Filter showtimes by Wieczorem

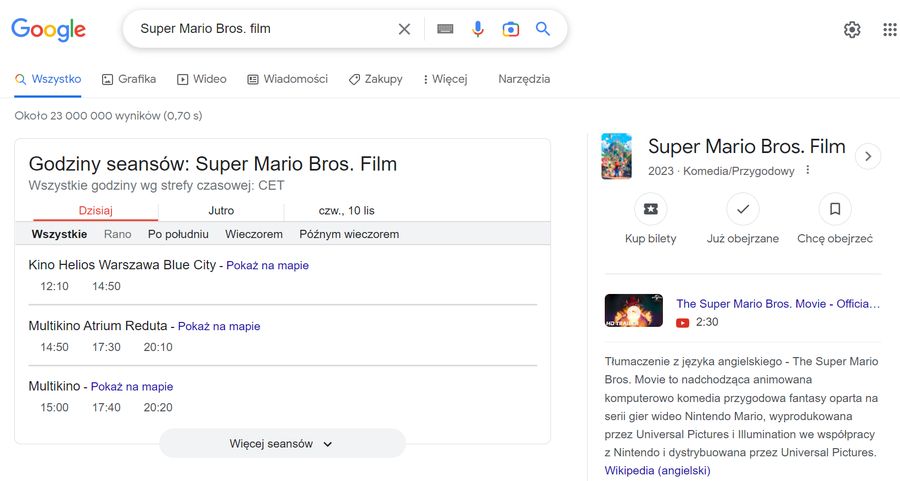[254, 234]
